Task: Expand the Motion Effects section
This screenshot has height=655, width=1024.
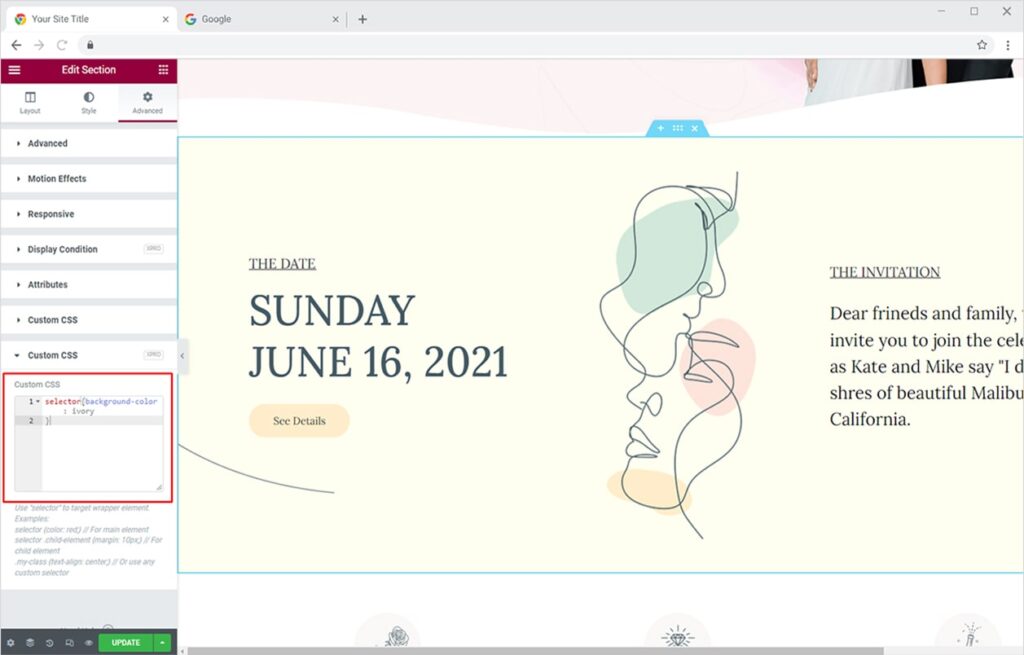Action: click(57, 179)
